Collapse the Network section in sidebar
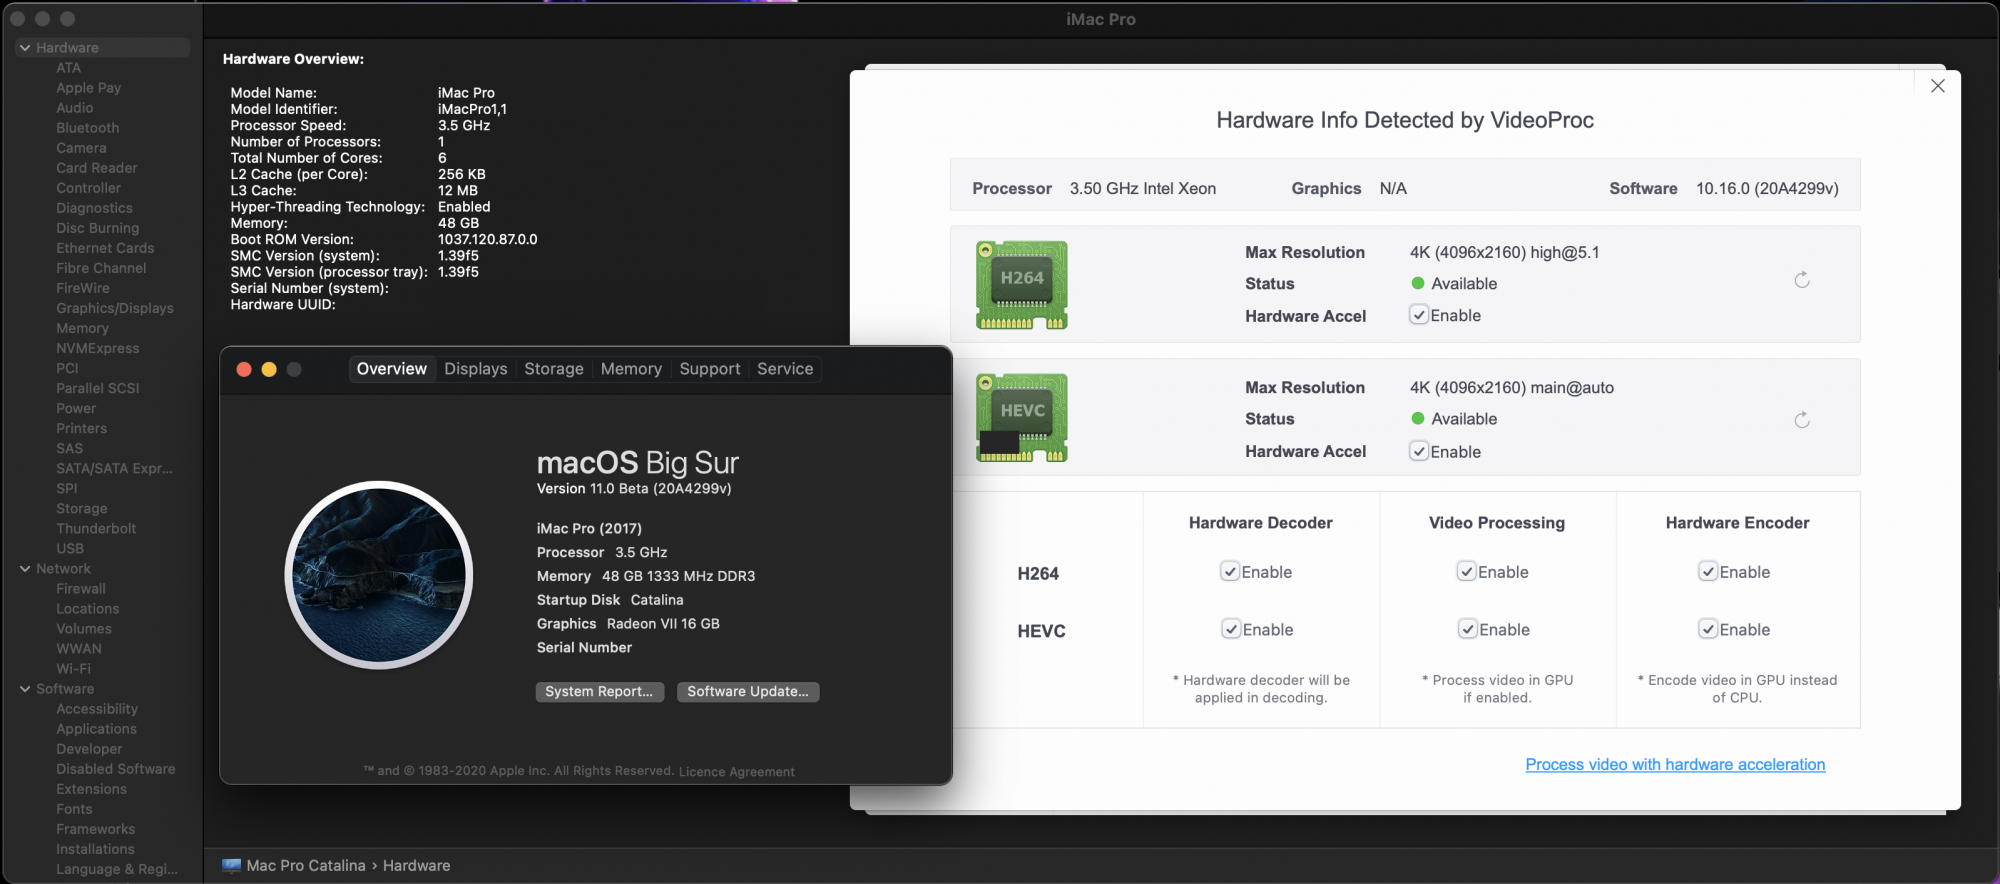 tap(25, 569)
